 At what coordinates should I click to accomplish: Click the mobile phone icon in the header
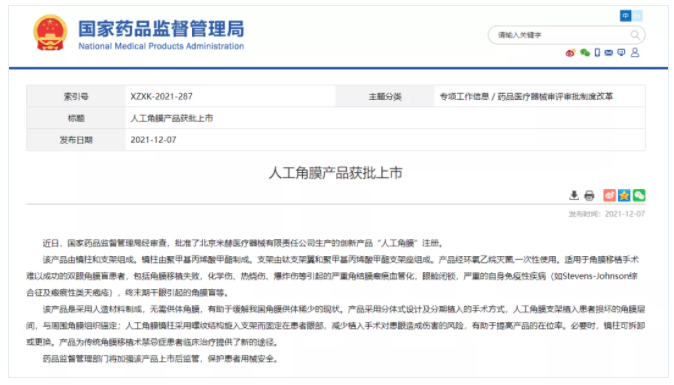[597, 52]
